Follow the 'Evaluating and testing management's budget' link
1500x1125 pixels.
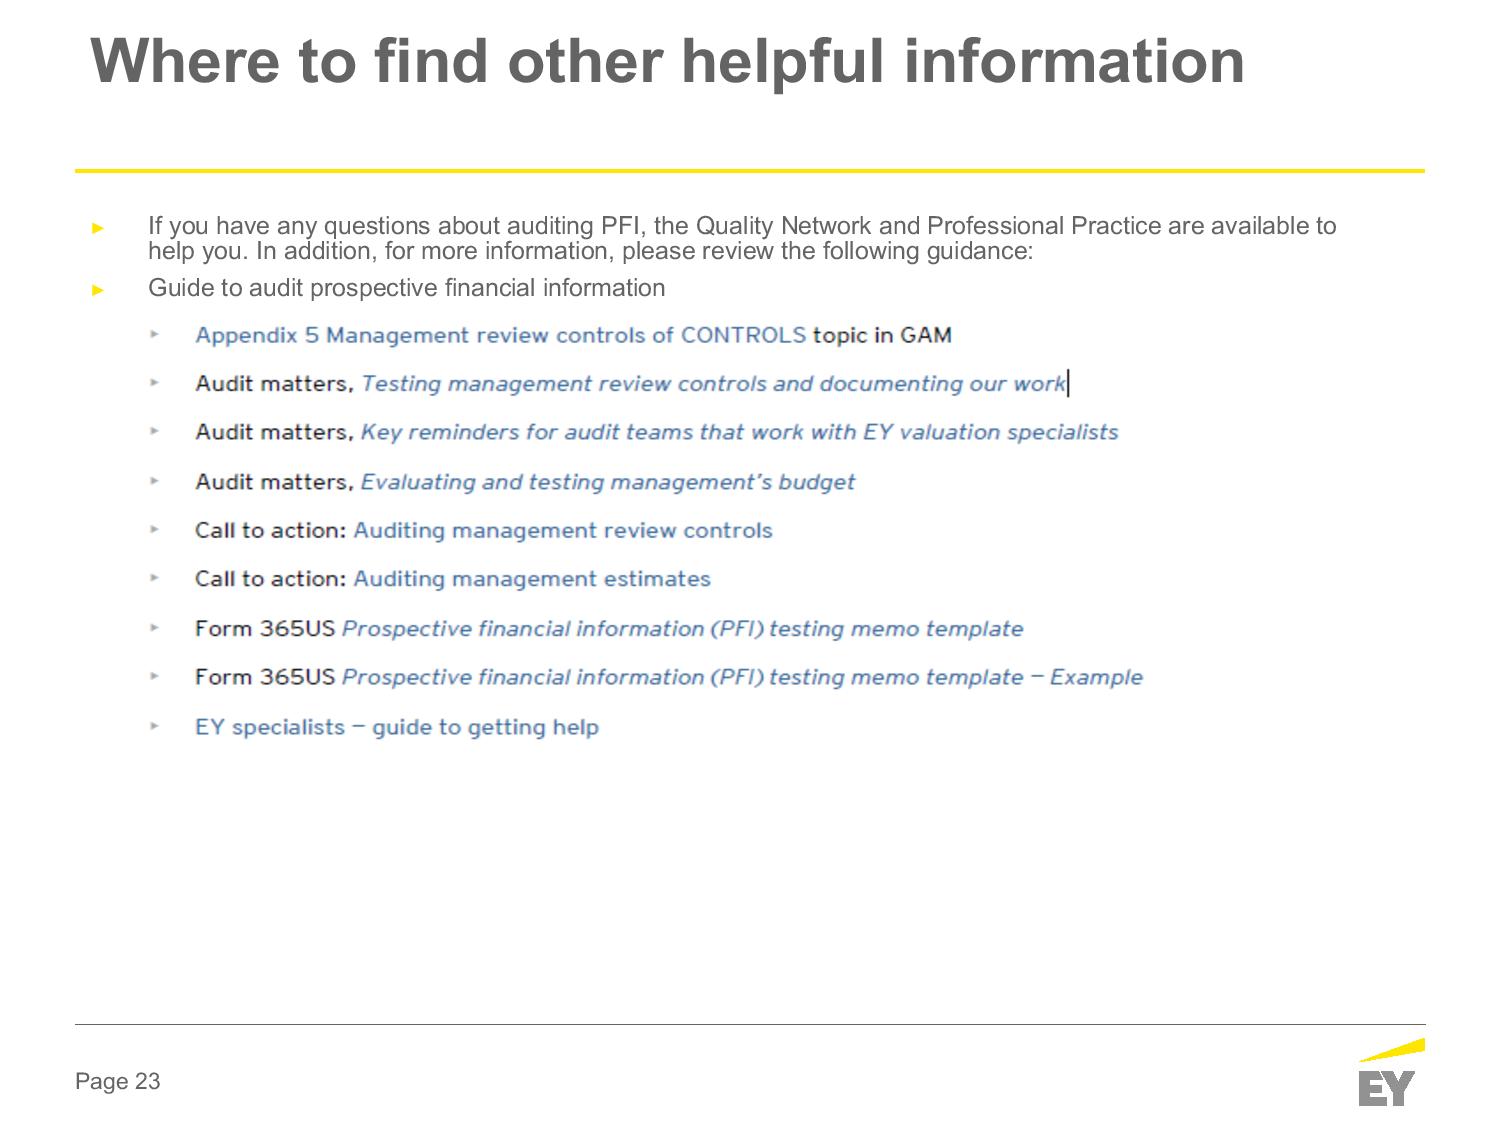607,482
